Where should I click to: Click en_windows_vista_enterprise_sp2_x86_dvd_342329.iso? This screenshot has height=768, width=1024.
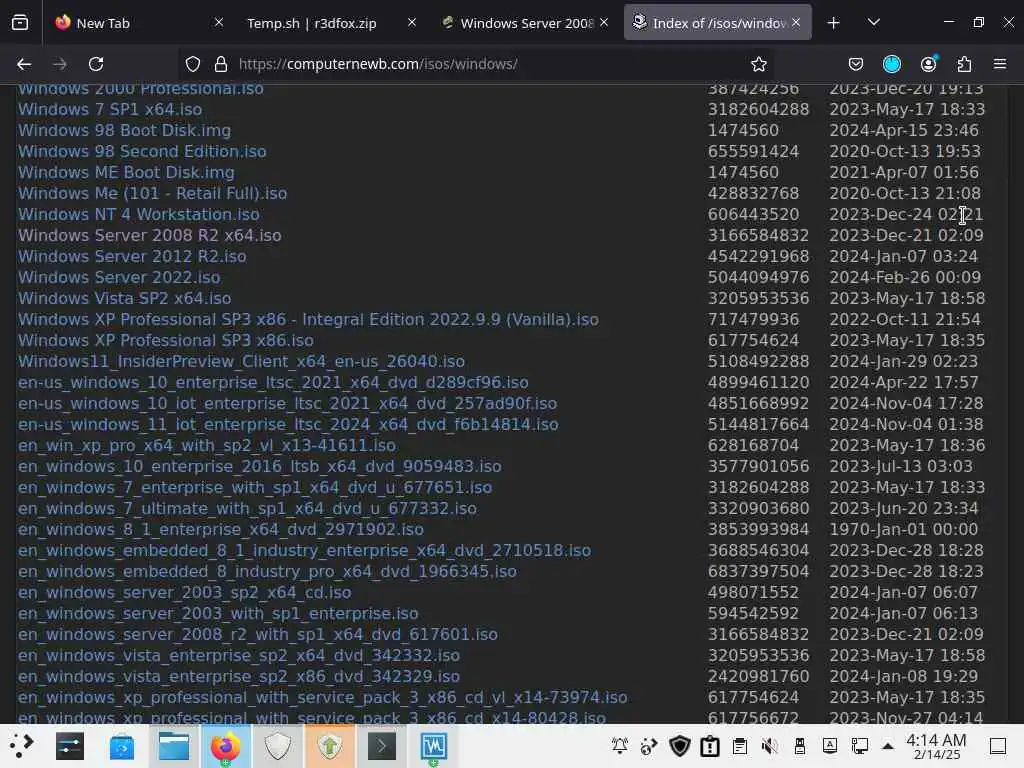point(238,676)
